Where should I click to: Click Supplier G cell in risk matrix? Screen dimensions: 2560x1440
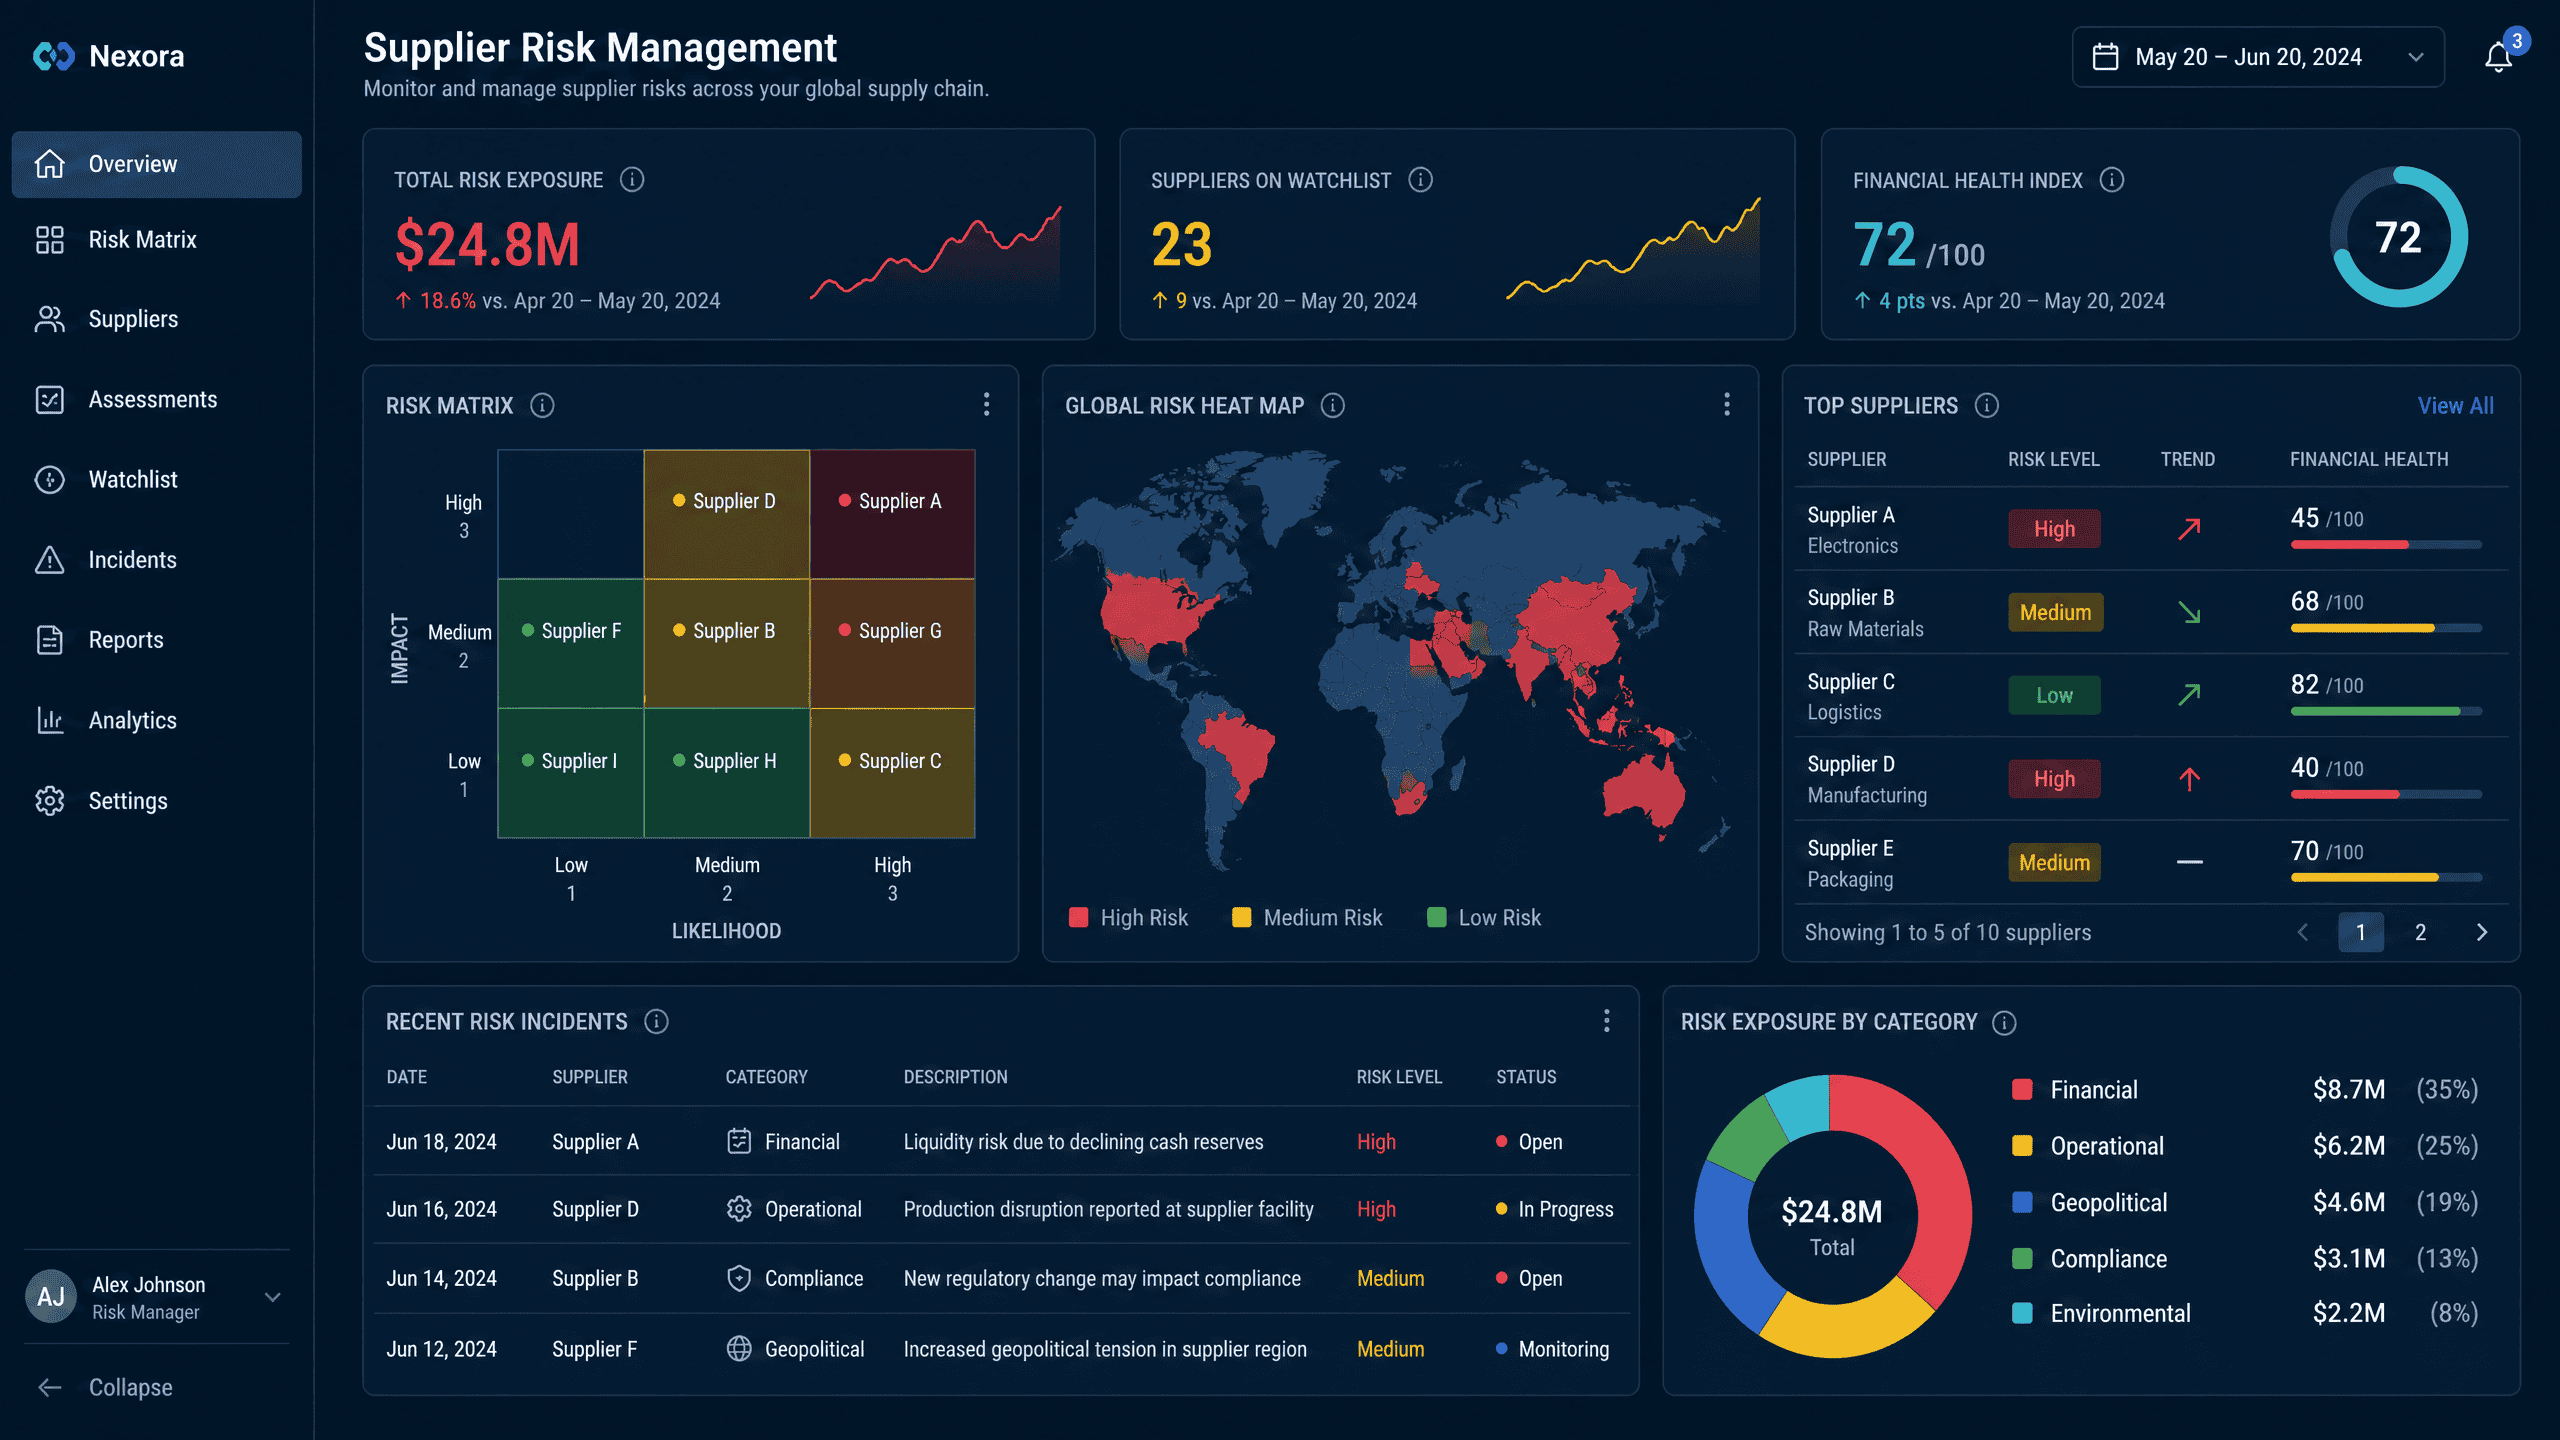(x=892, y=643)
